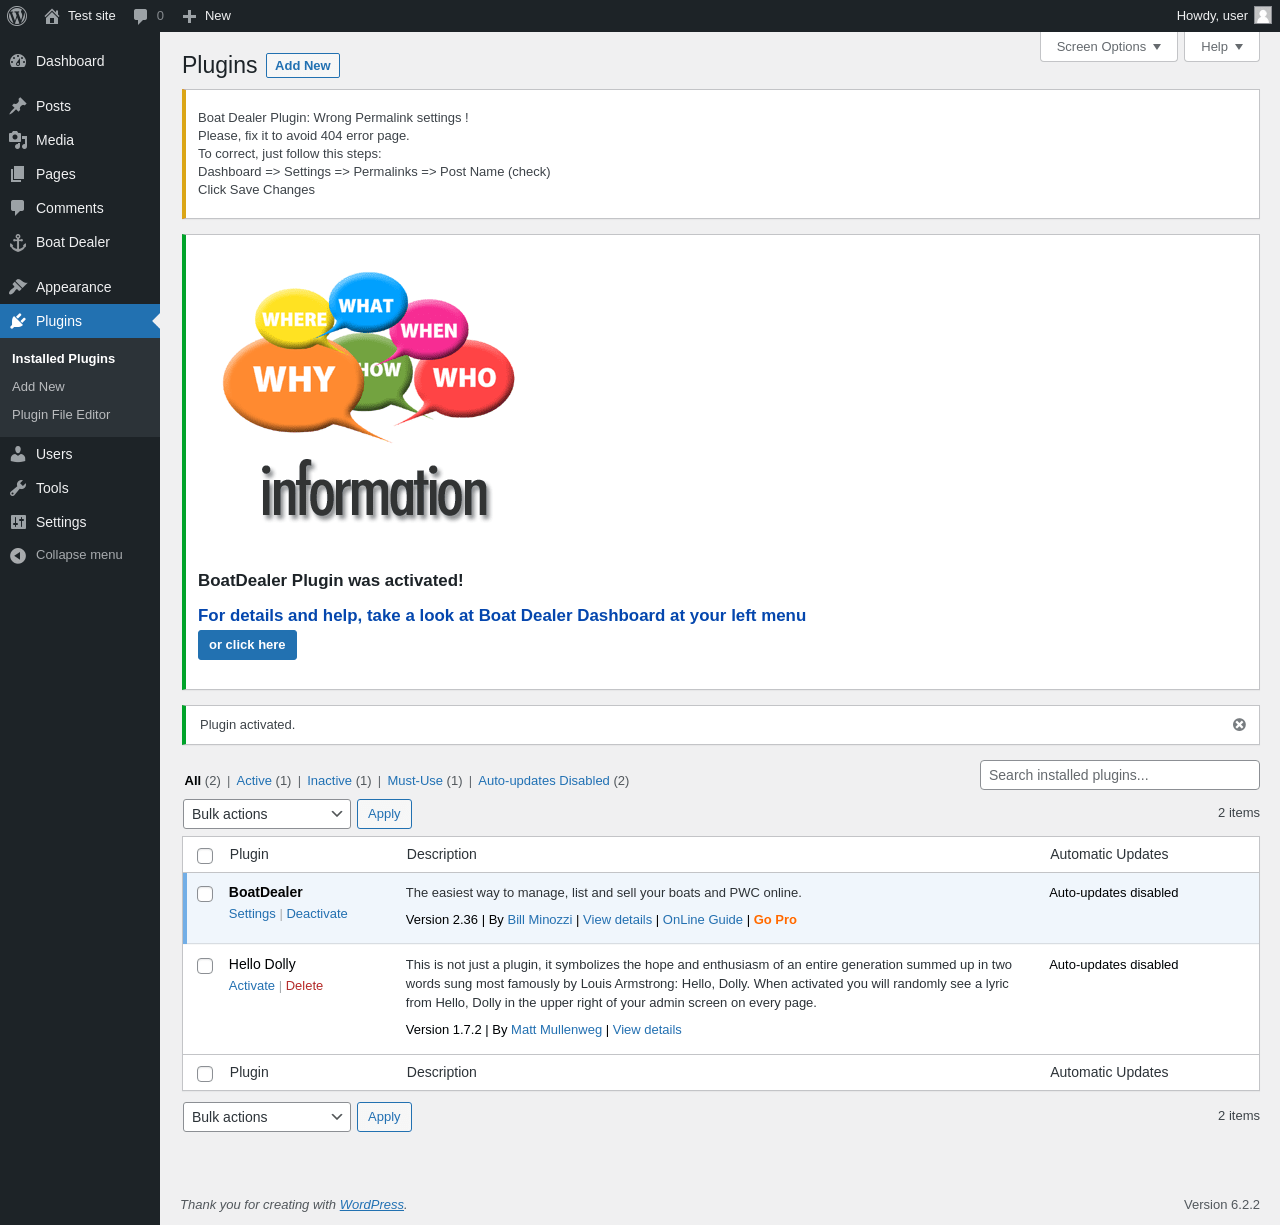Delete the Hello Dolly plugin
Viewport: 1280px width, 1225px height.
(304, 986)
